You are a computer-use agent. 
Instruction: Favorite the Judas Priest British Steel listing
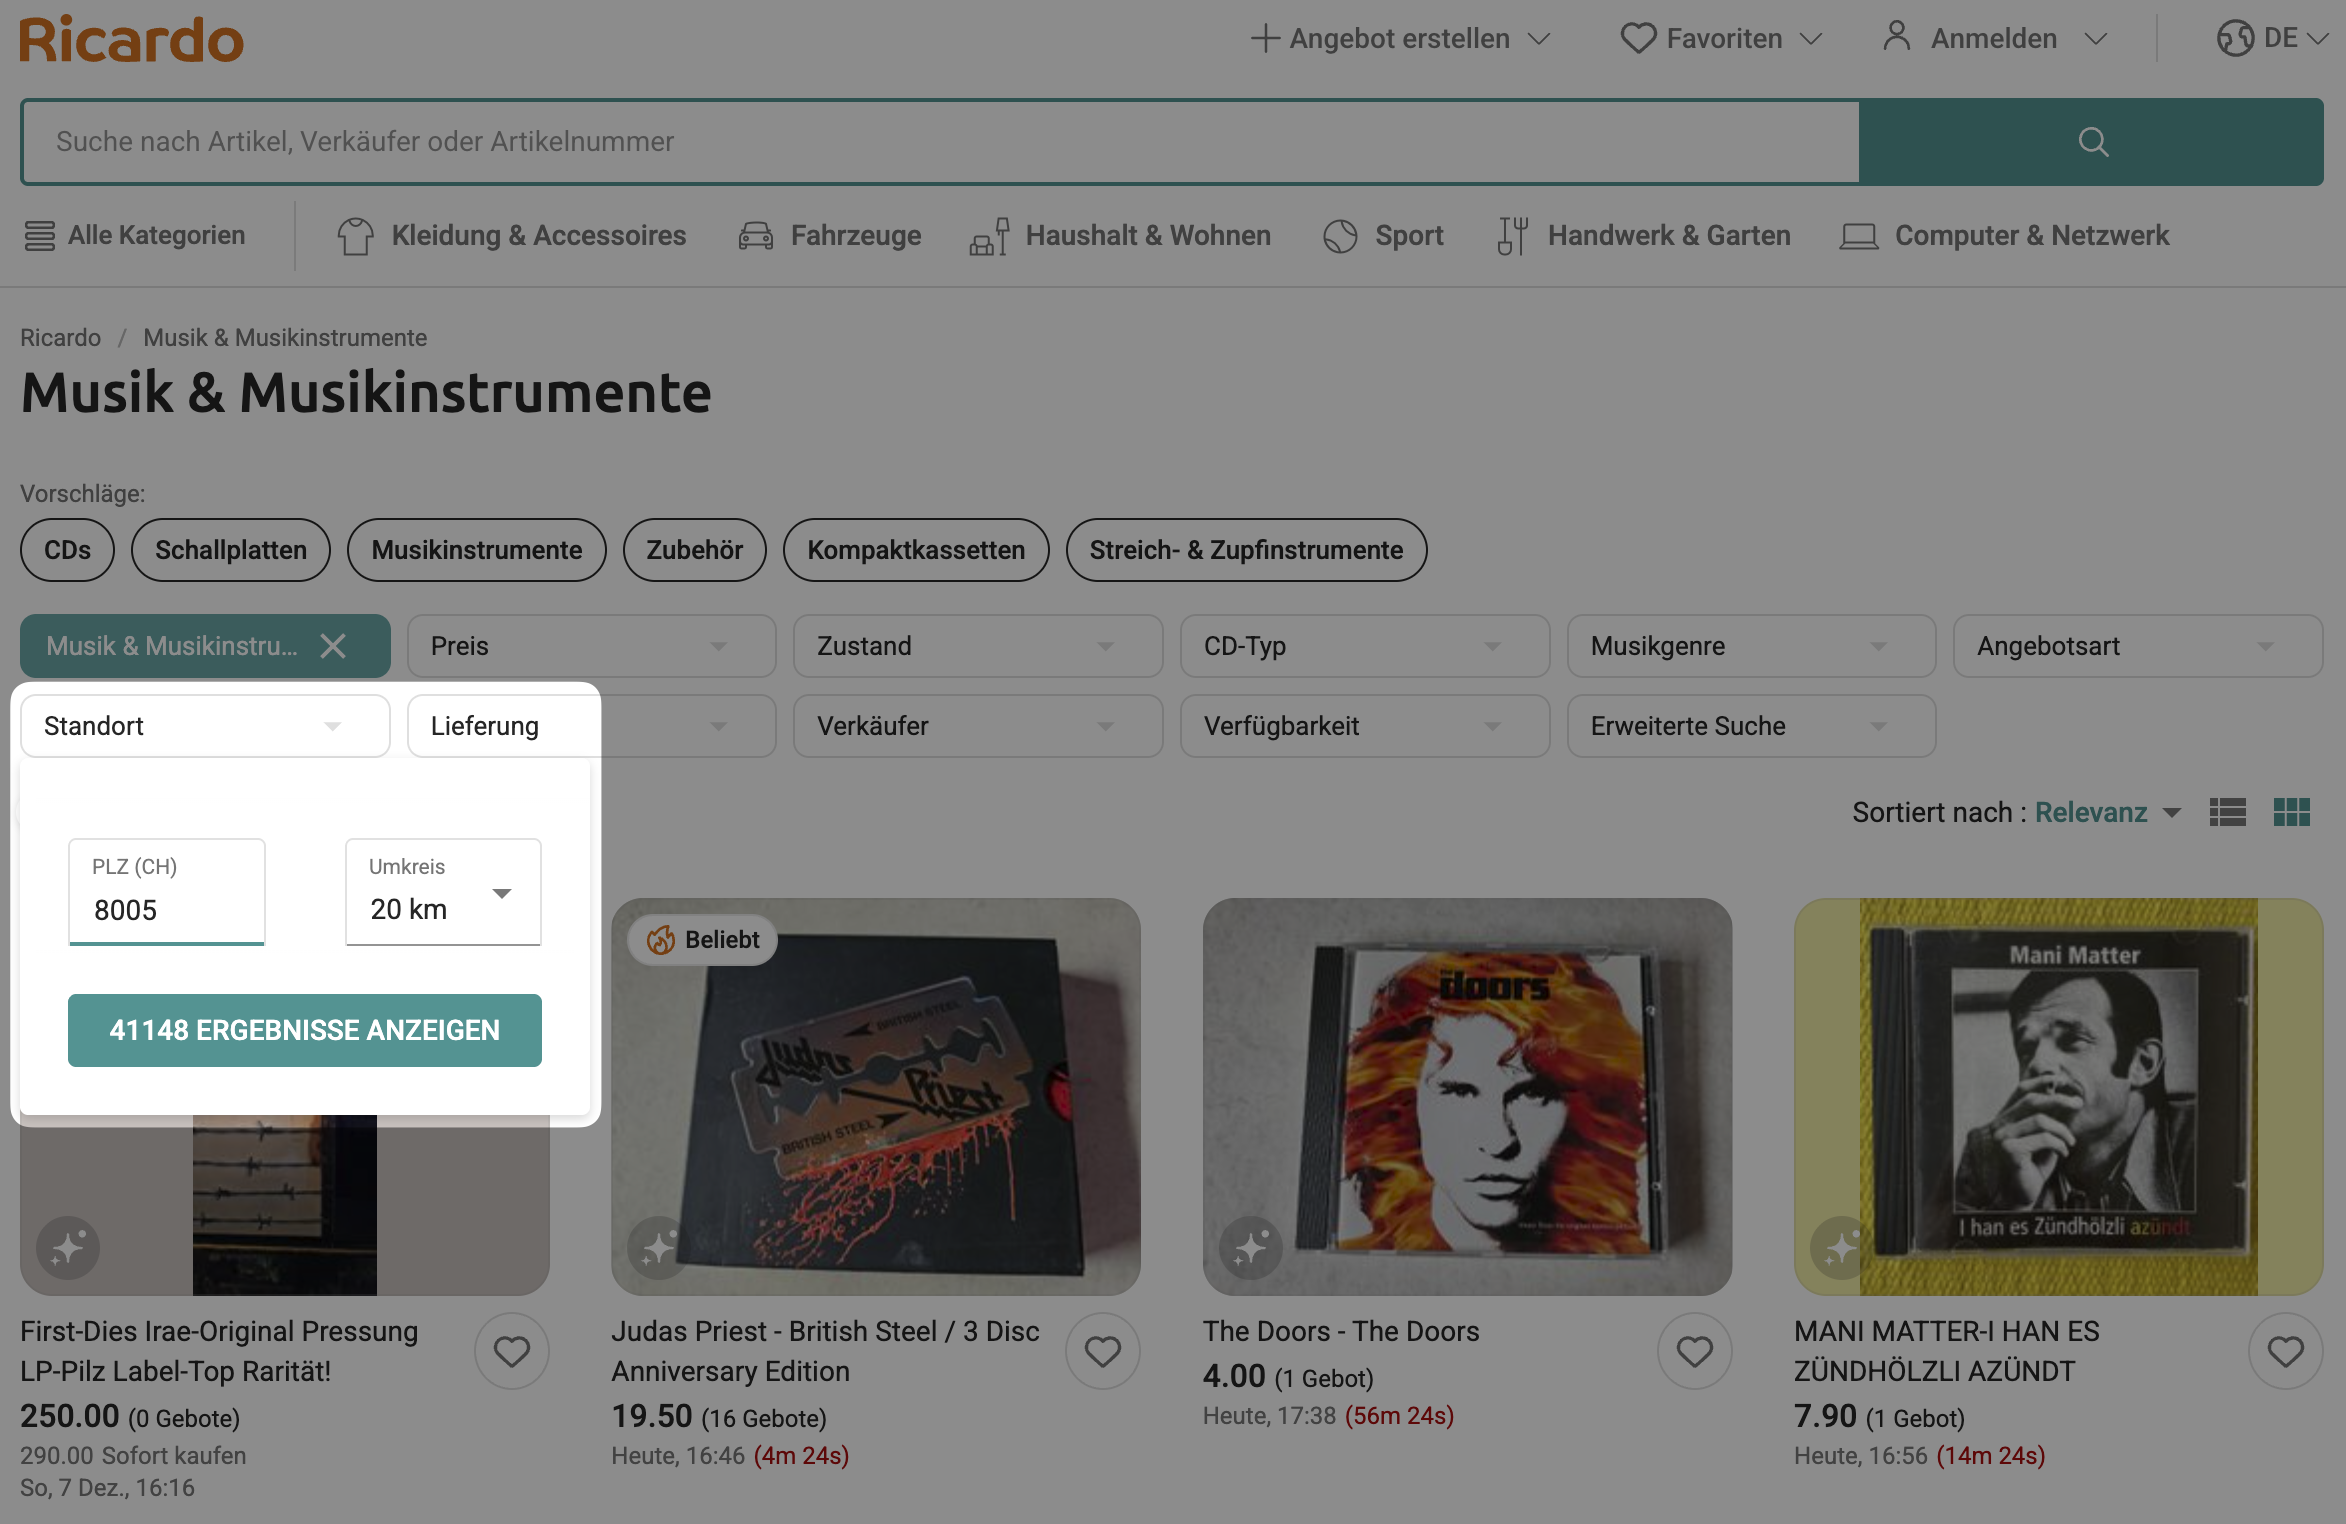point(1102,1352)
